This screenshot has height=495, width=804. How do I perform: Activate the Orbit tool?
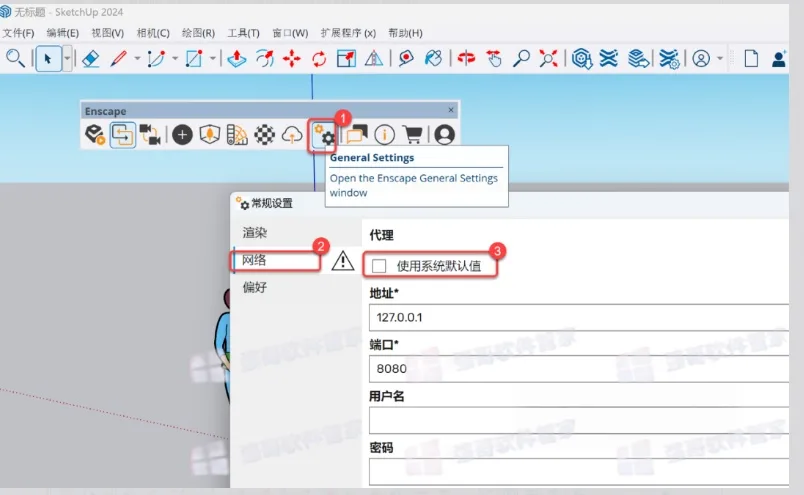pos(466,58)
